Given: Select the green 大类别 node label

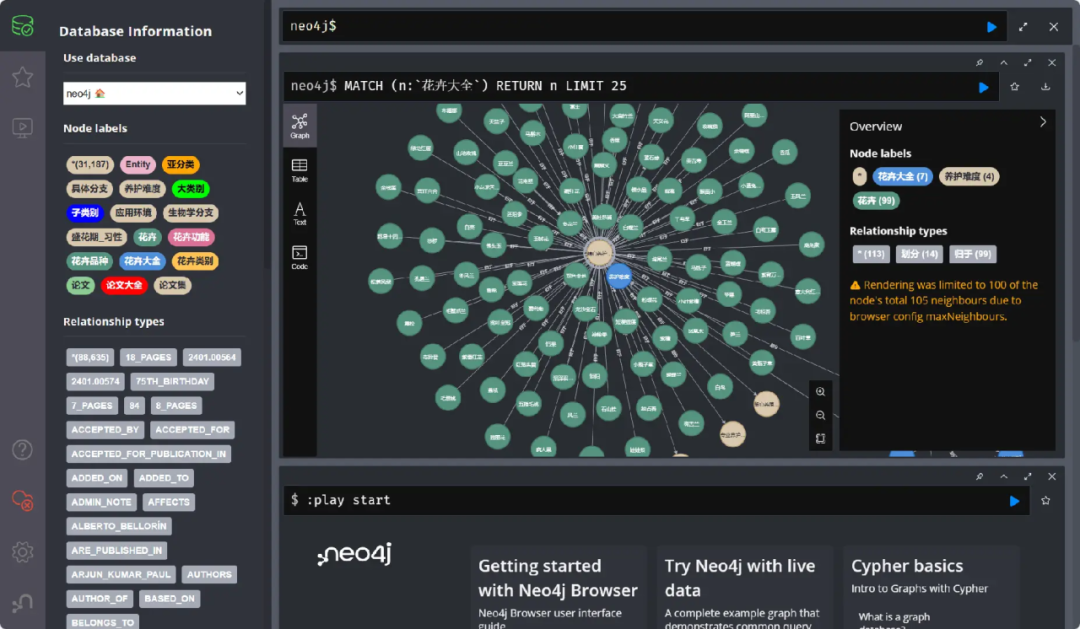Looking at the screenshot, I should coord(191,189).
